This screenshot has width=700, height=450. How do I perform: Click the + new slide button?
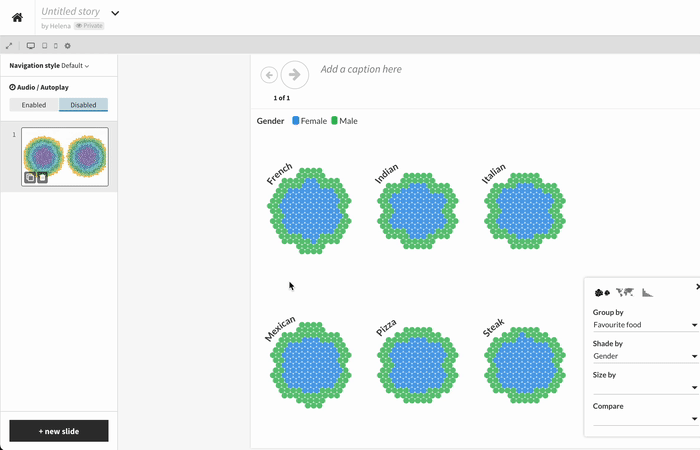coord(59,431)
